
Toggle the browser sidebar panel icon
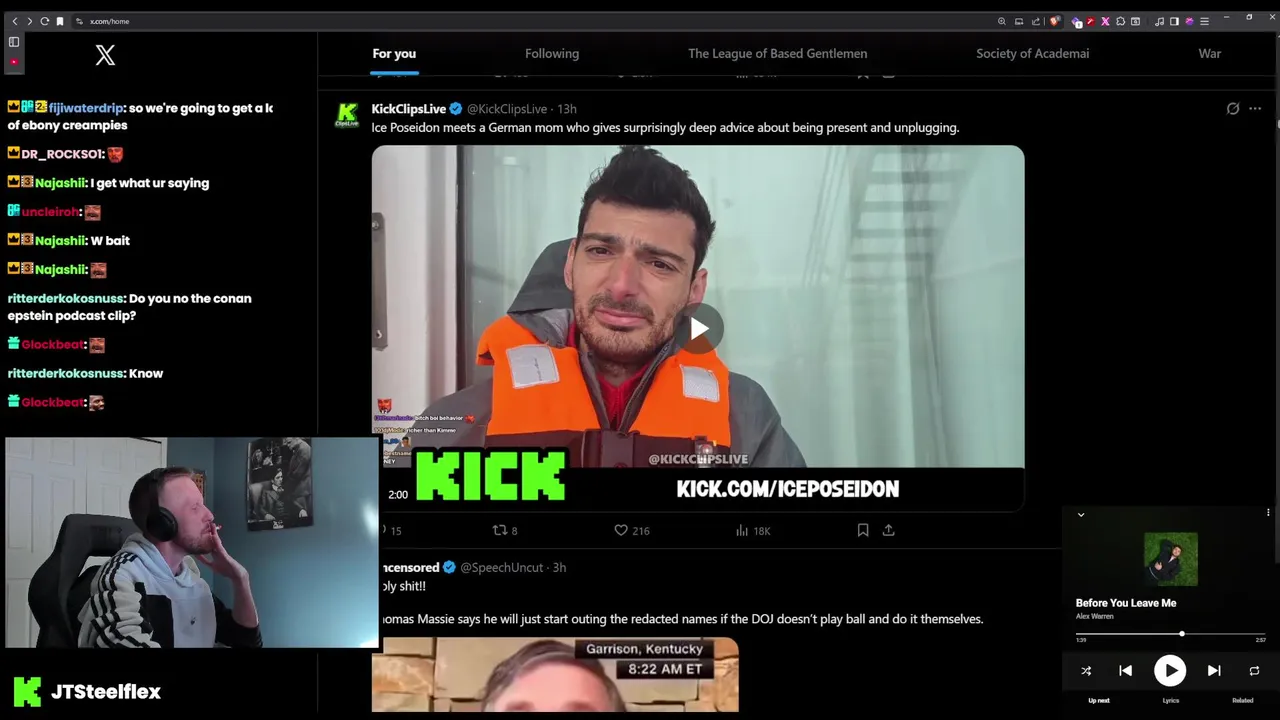(x=14, y=42)
